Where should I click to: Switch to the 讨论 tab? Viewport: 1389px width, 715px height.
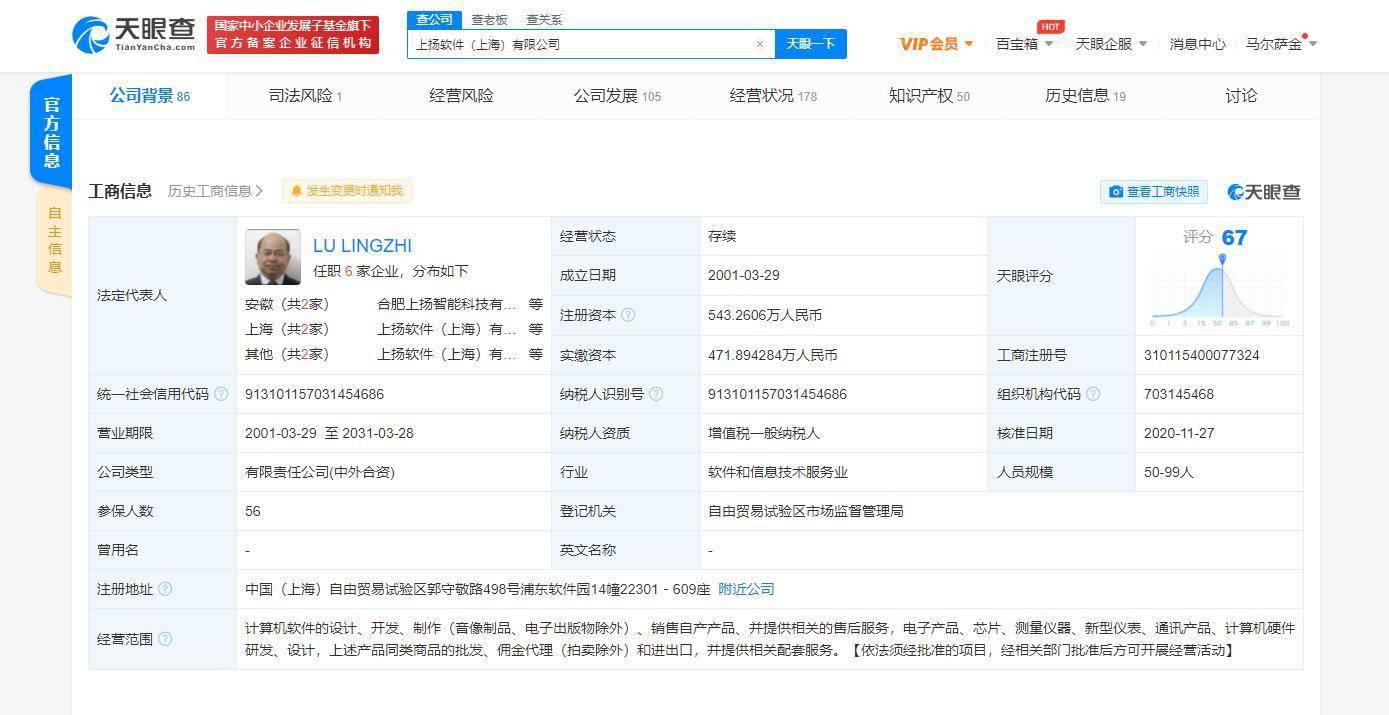[x=1241, y=96]
